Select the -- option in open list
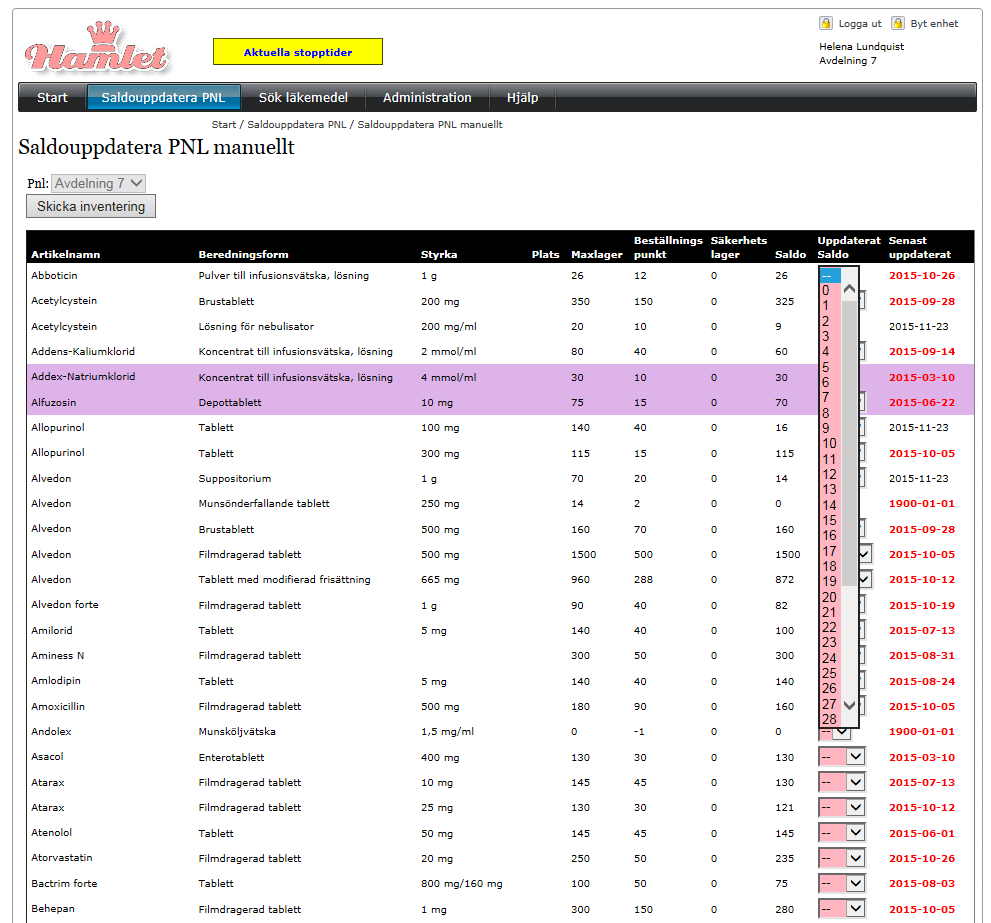The width and height of the screenshot is (991, 923). tap(830, 276)
